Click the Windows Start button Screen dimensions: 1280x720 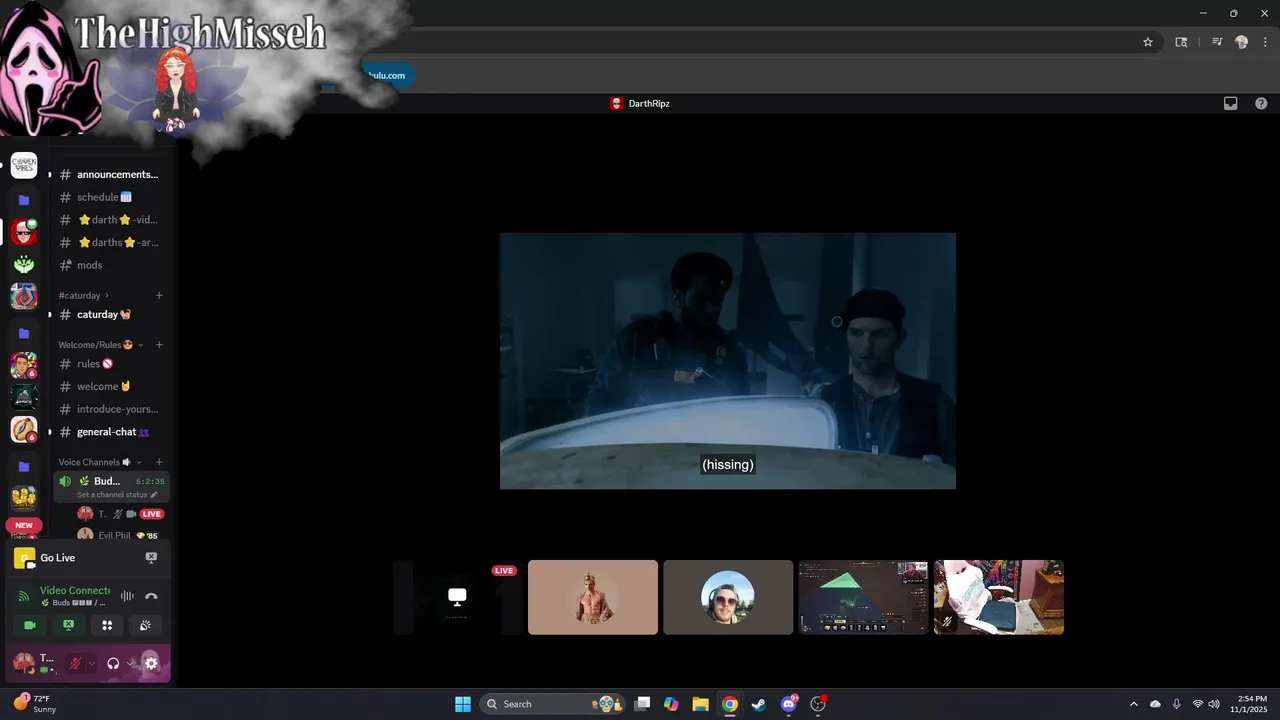point(463,704)
